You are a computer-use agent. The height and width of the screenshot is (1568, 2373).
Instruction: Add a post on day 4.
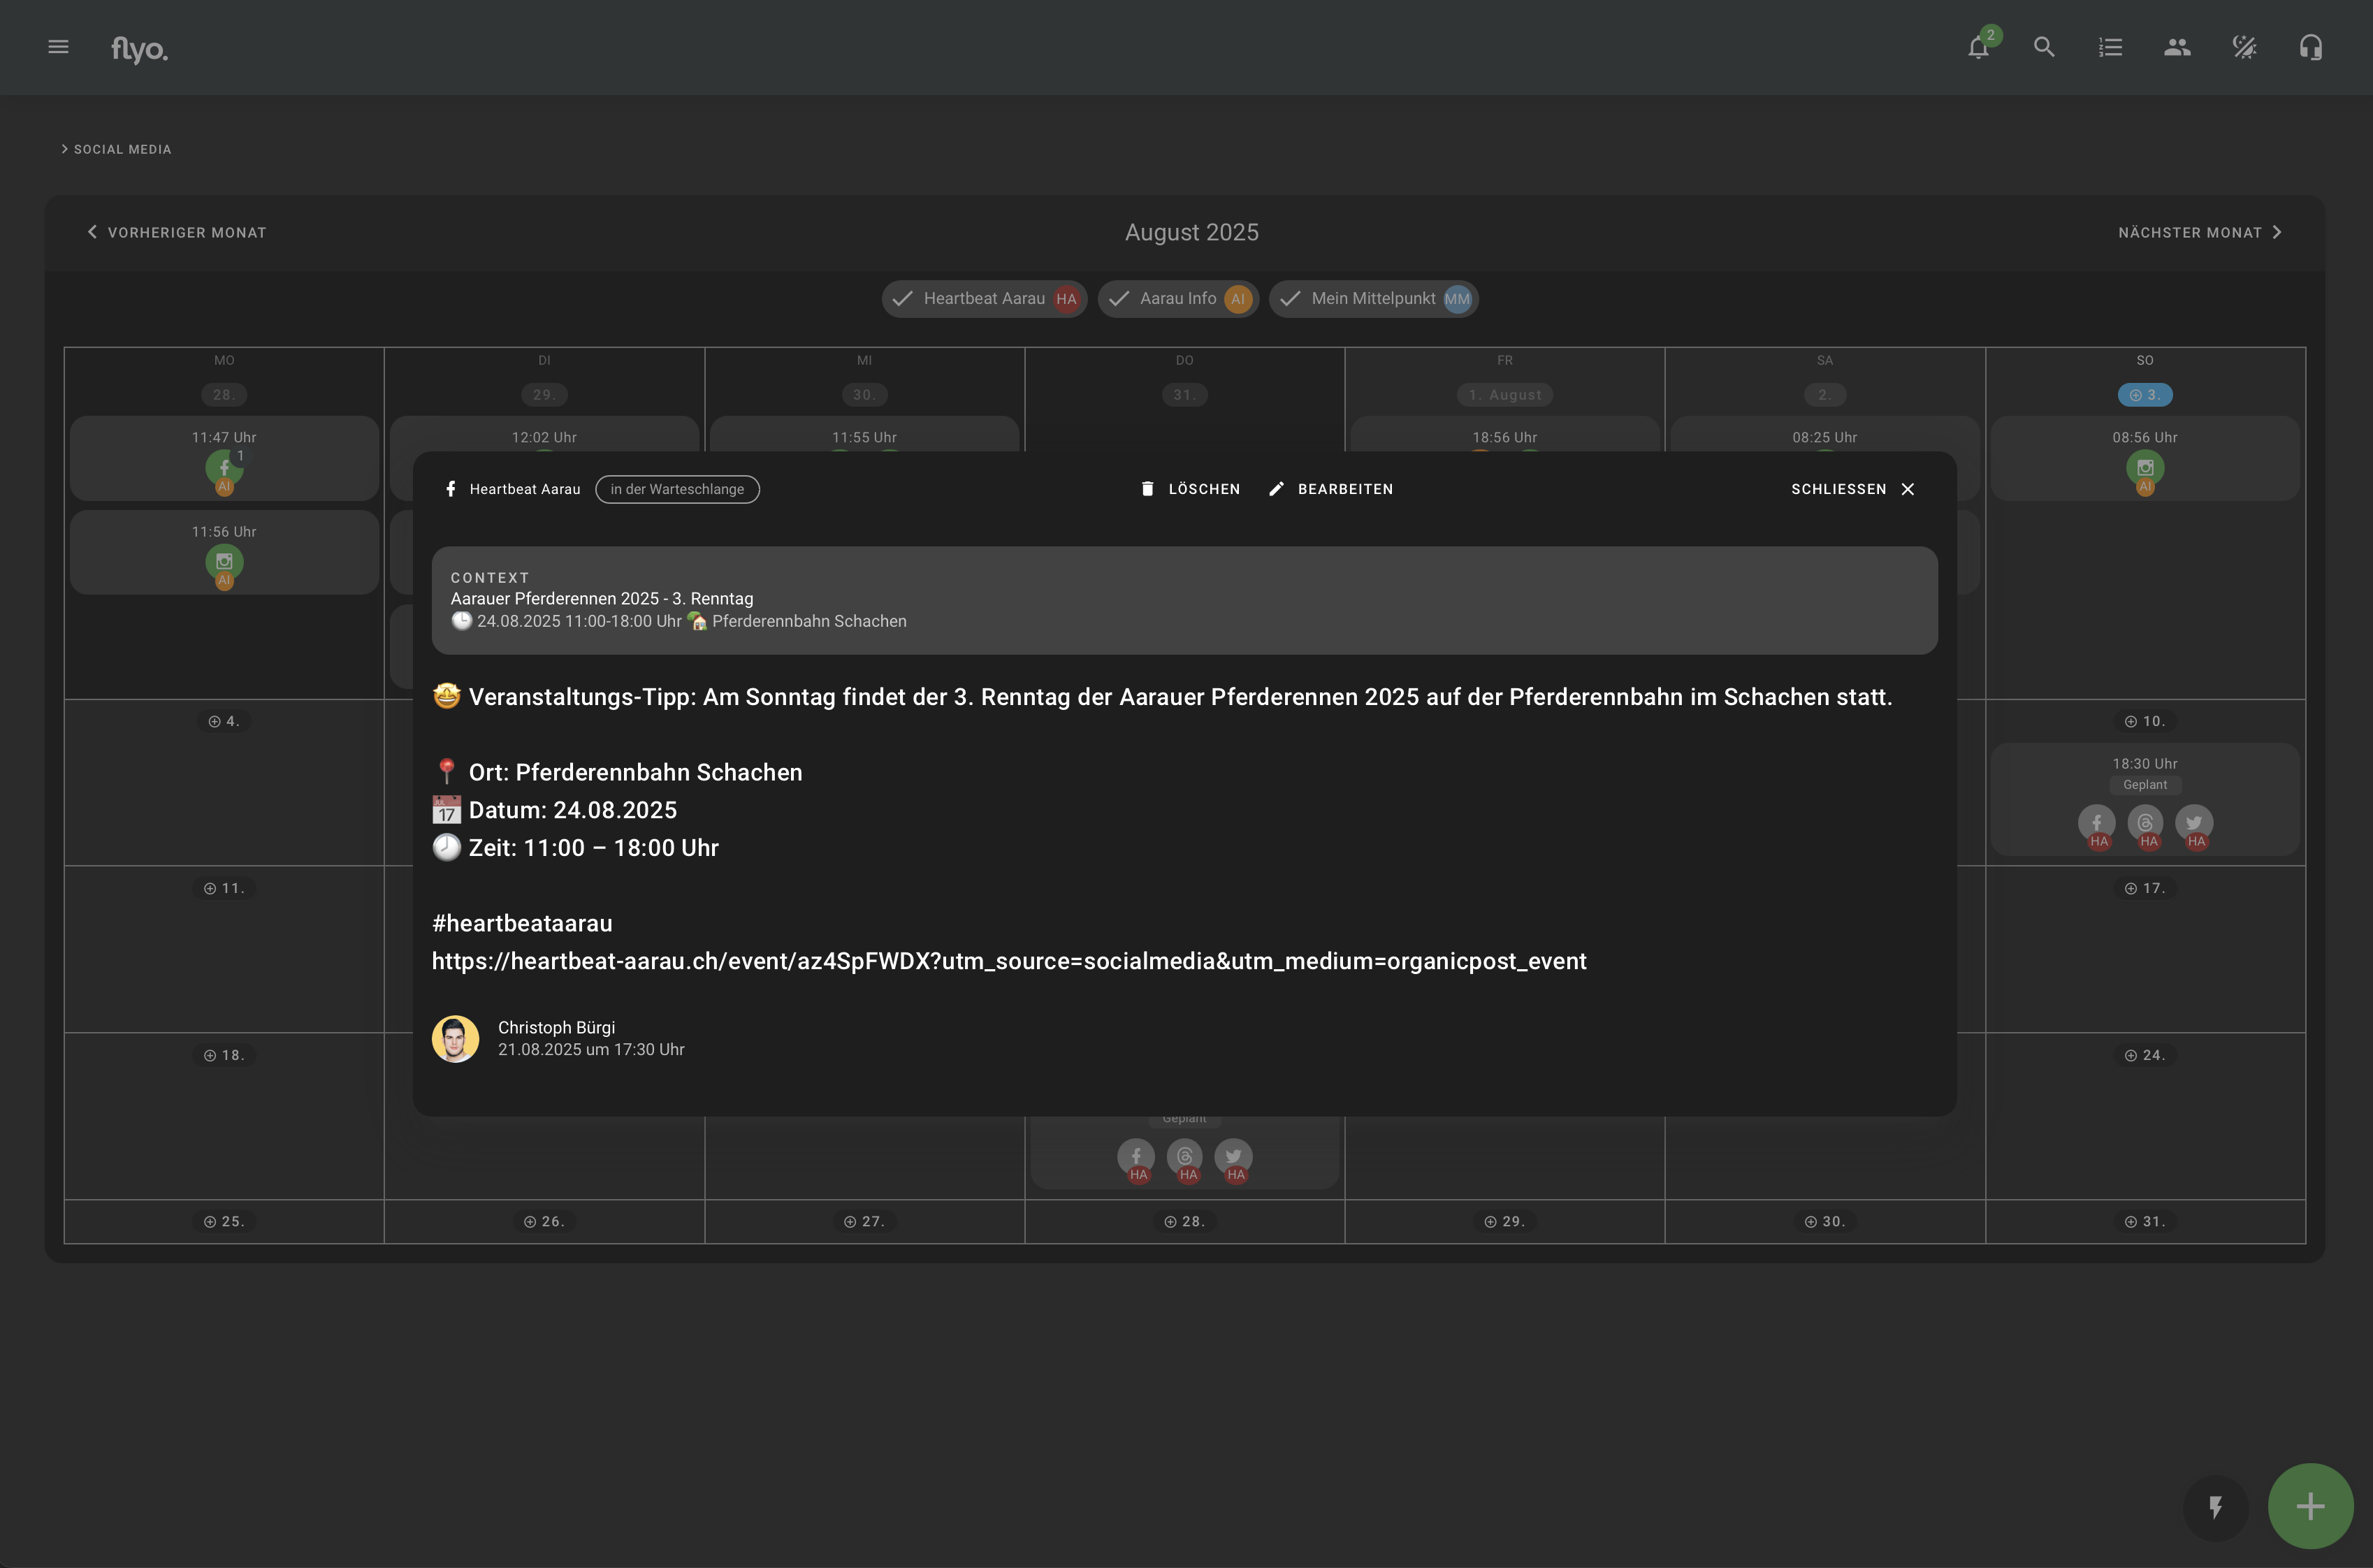tap(224, 721)
